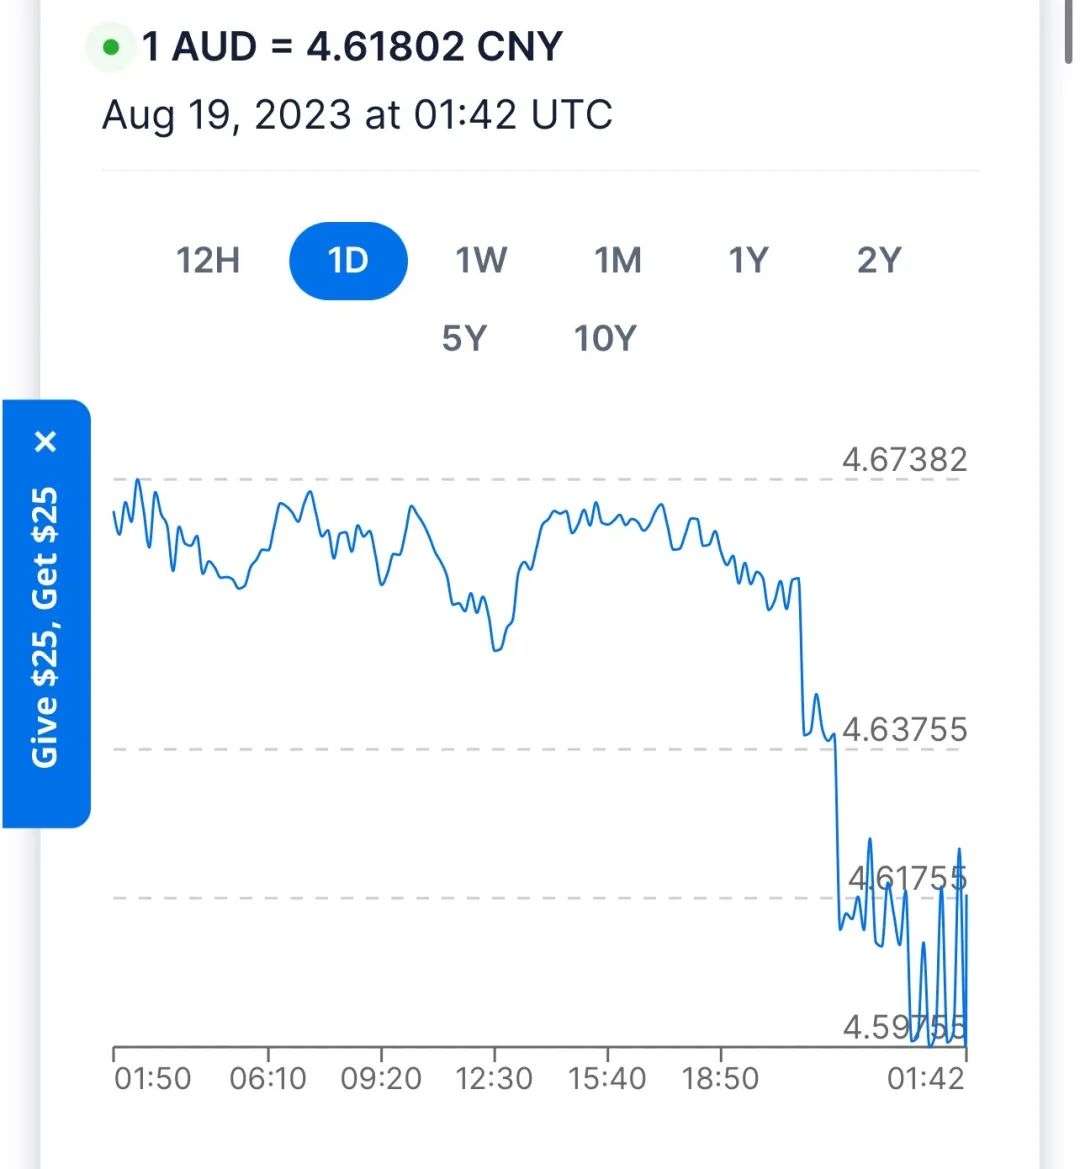1080x1169 pixels.
Task: Switch chart to 1Y range
Action: pyautogui.click(x=748, y=261)
